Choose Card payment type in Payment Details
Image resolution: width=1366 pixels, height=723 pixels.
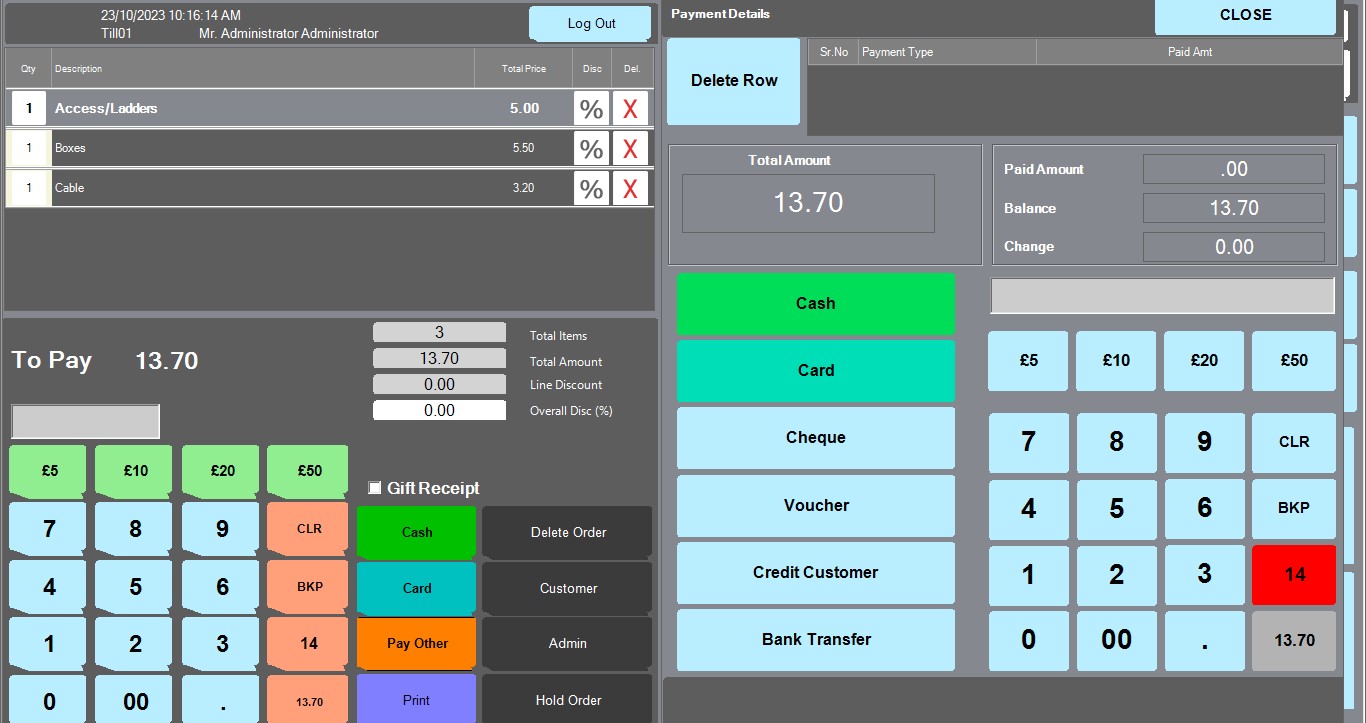click(x=815, y=370)
